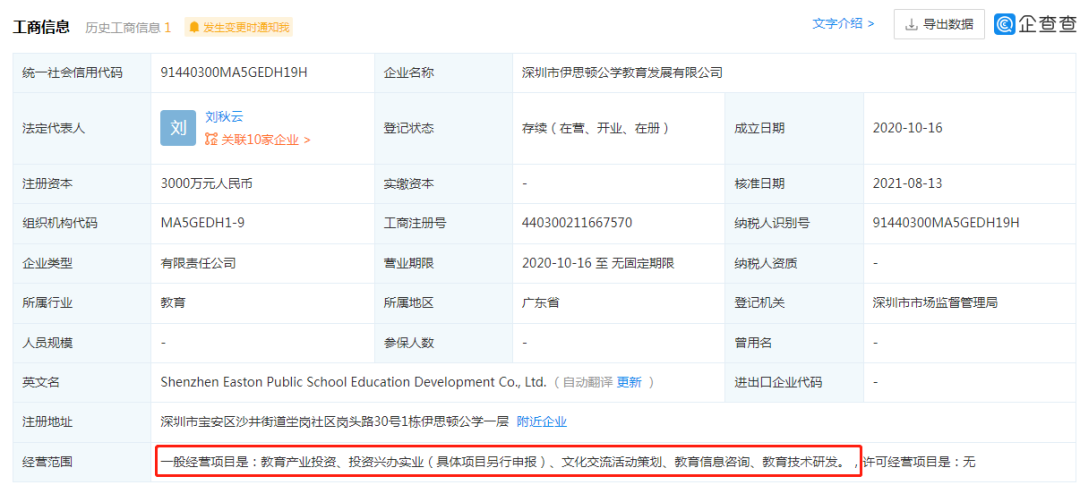
Task: Click approval date 2021-08-13
Action: 907,184
